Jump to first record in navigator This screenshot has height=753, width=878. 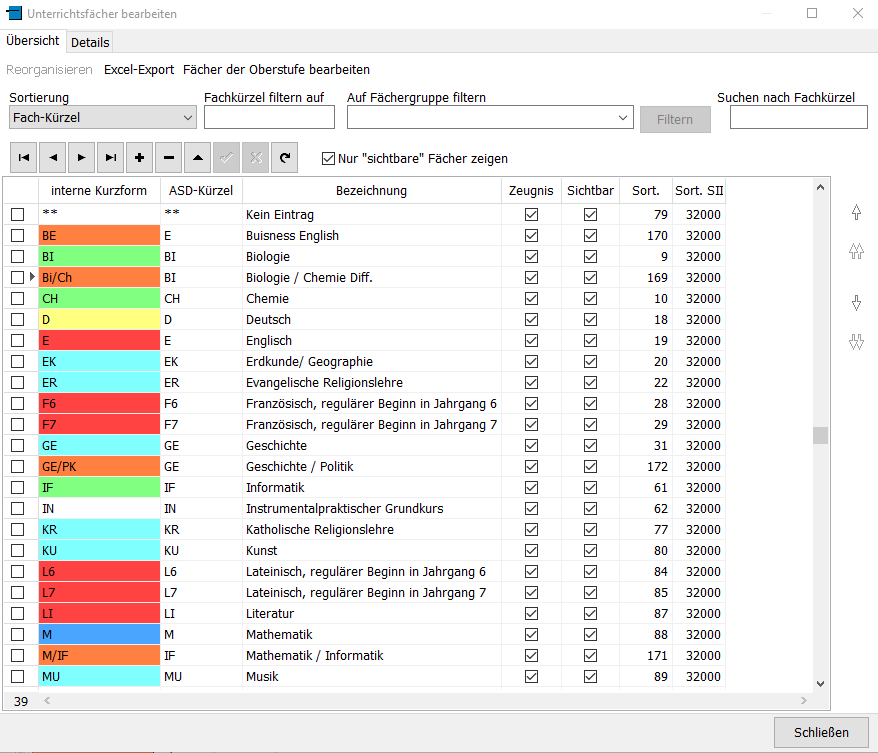point(24,158)
